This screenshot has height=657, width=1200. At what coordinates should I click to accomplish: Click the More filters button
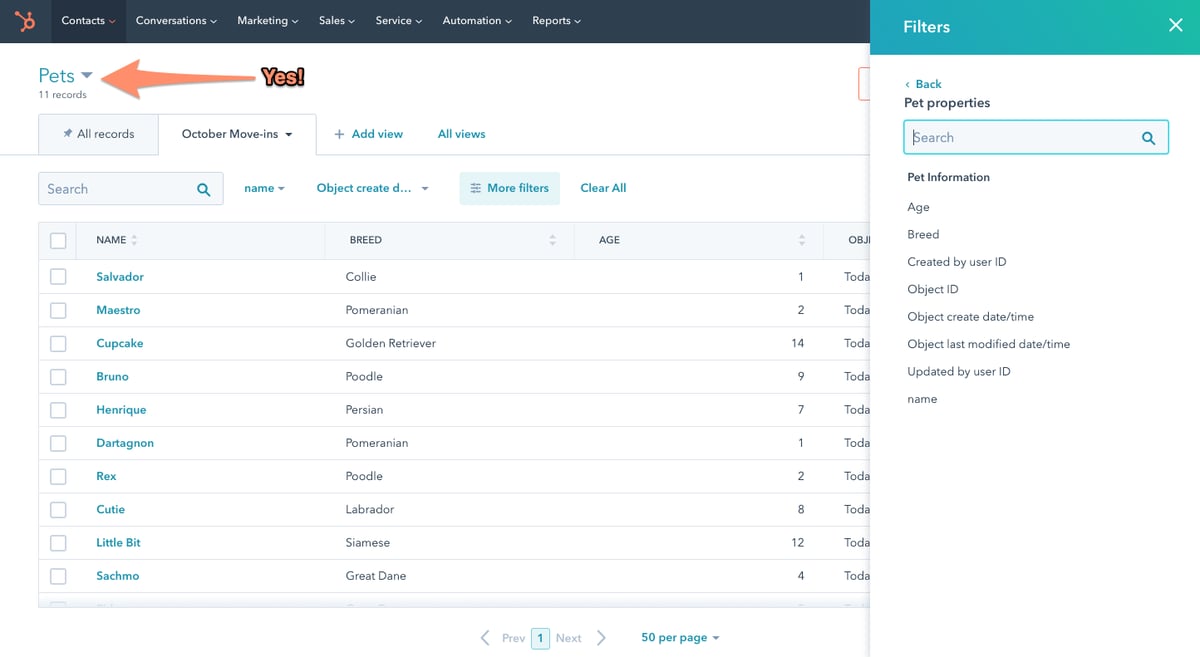click(509, 188)
